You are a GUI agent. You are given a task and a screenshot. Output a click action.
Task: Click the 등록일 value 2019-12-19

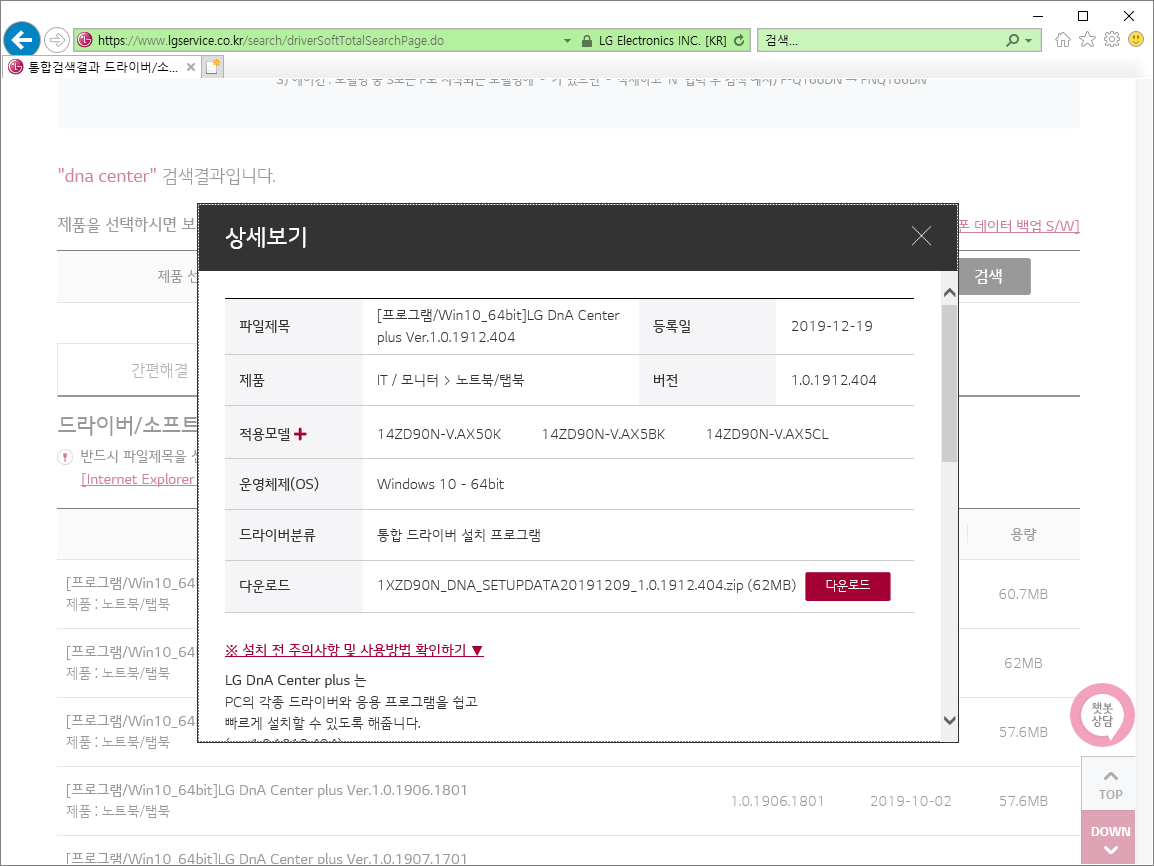832,326
